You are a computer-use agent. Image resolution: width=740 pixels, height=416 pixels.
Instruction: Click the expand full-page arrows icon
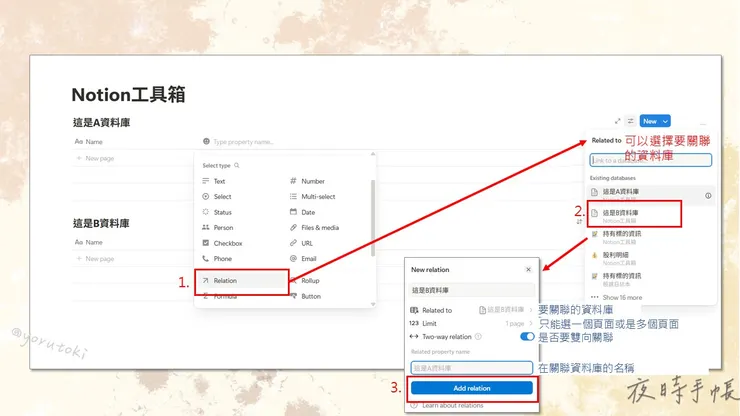tap(617, 121)
